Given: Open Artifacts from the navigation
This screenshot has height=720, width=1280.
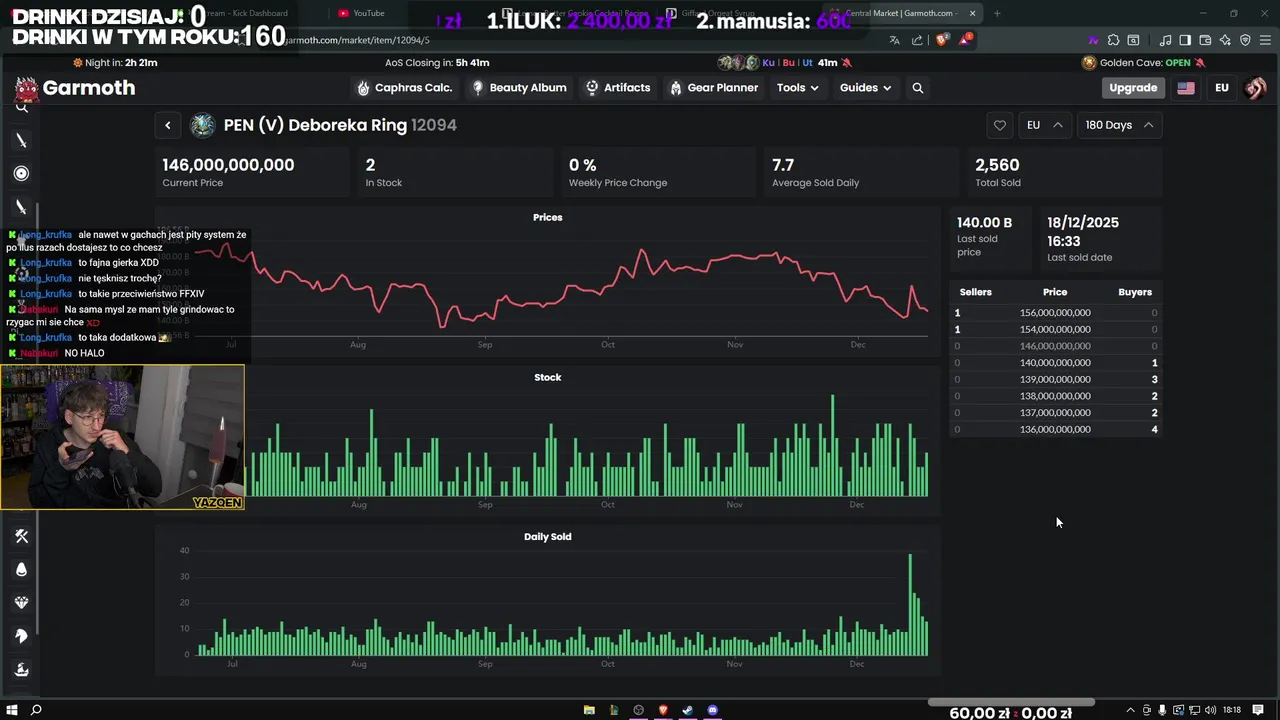Looking at the screenshot, I should (x=618, y=88).
